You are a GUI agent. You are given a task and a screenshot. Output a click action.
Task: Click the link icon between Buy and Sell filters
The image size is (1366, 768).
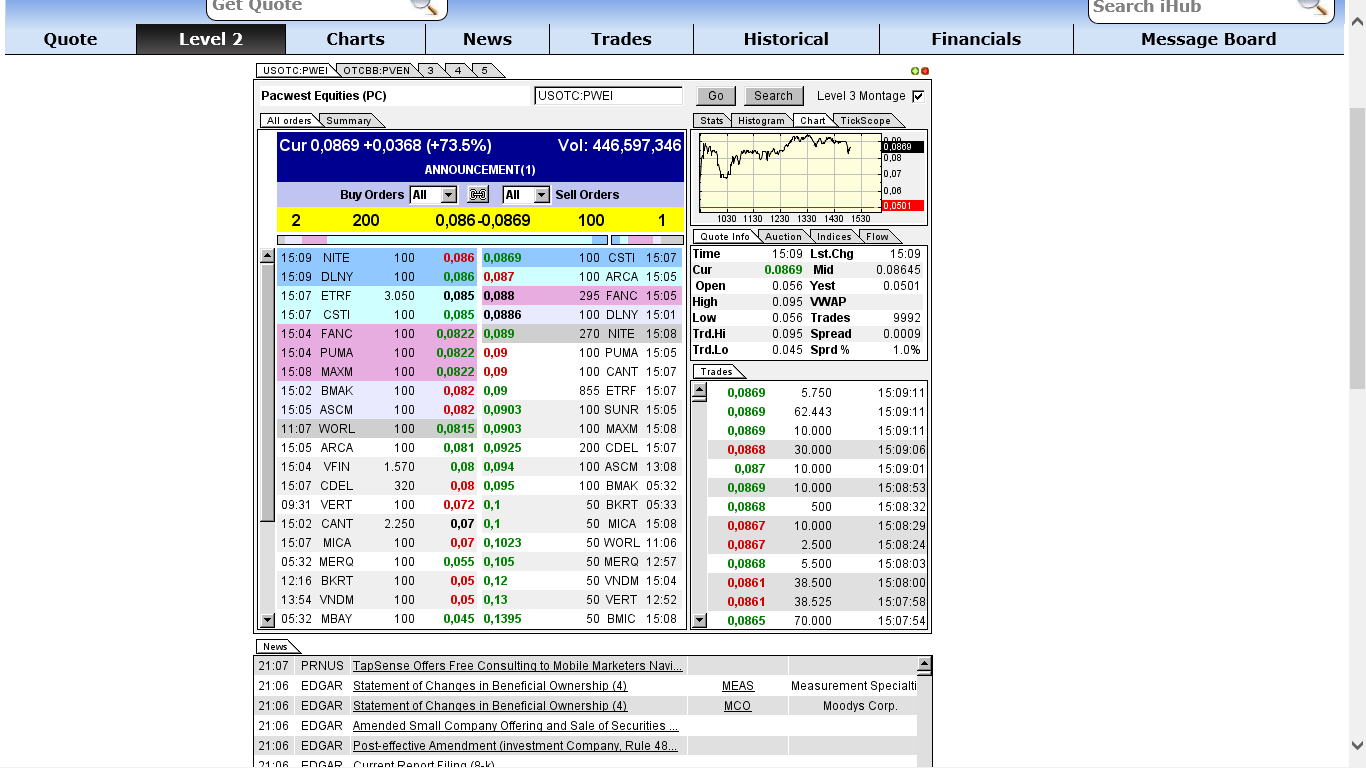478,195
